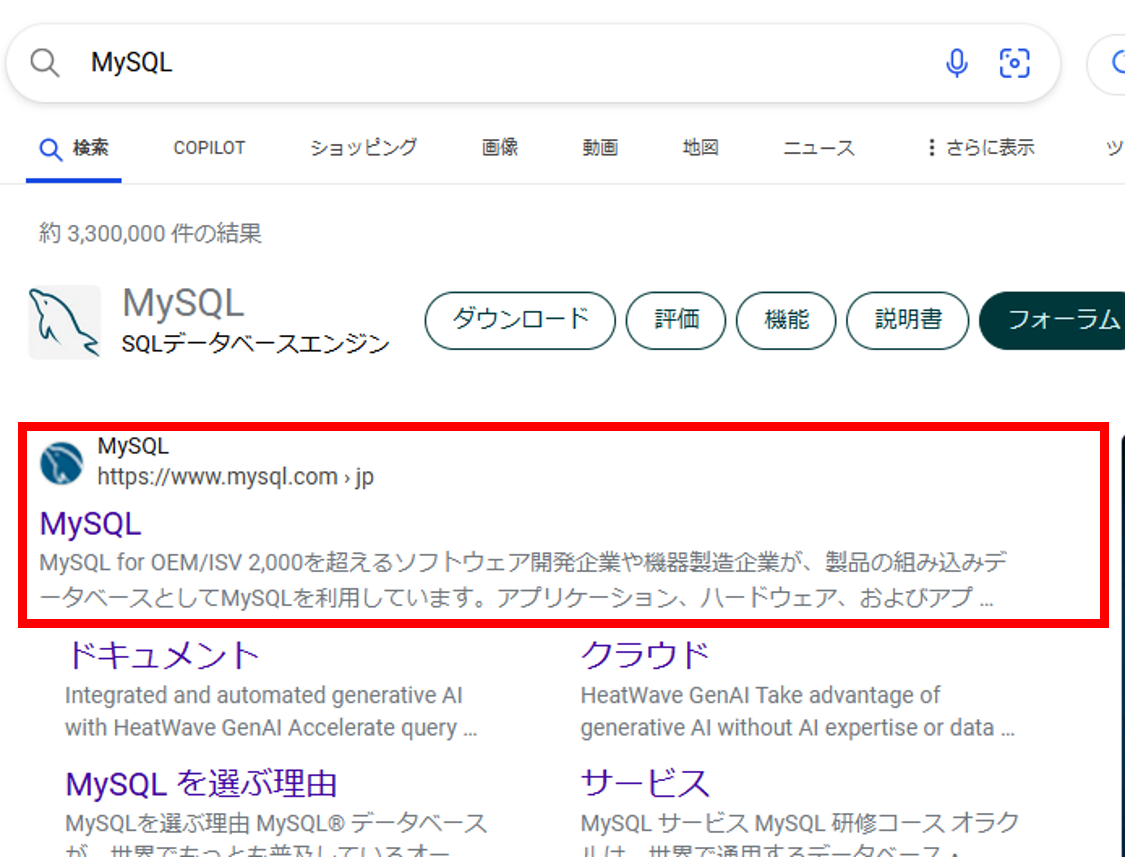The width and height of the screenshot is (1125, 857).
Task: Click the MySQL site favicon in the result
Action: tap(60, 462)
